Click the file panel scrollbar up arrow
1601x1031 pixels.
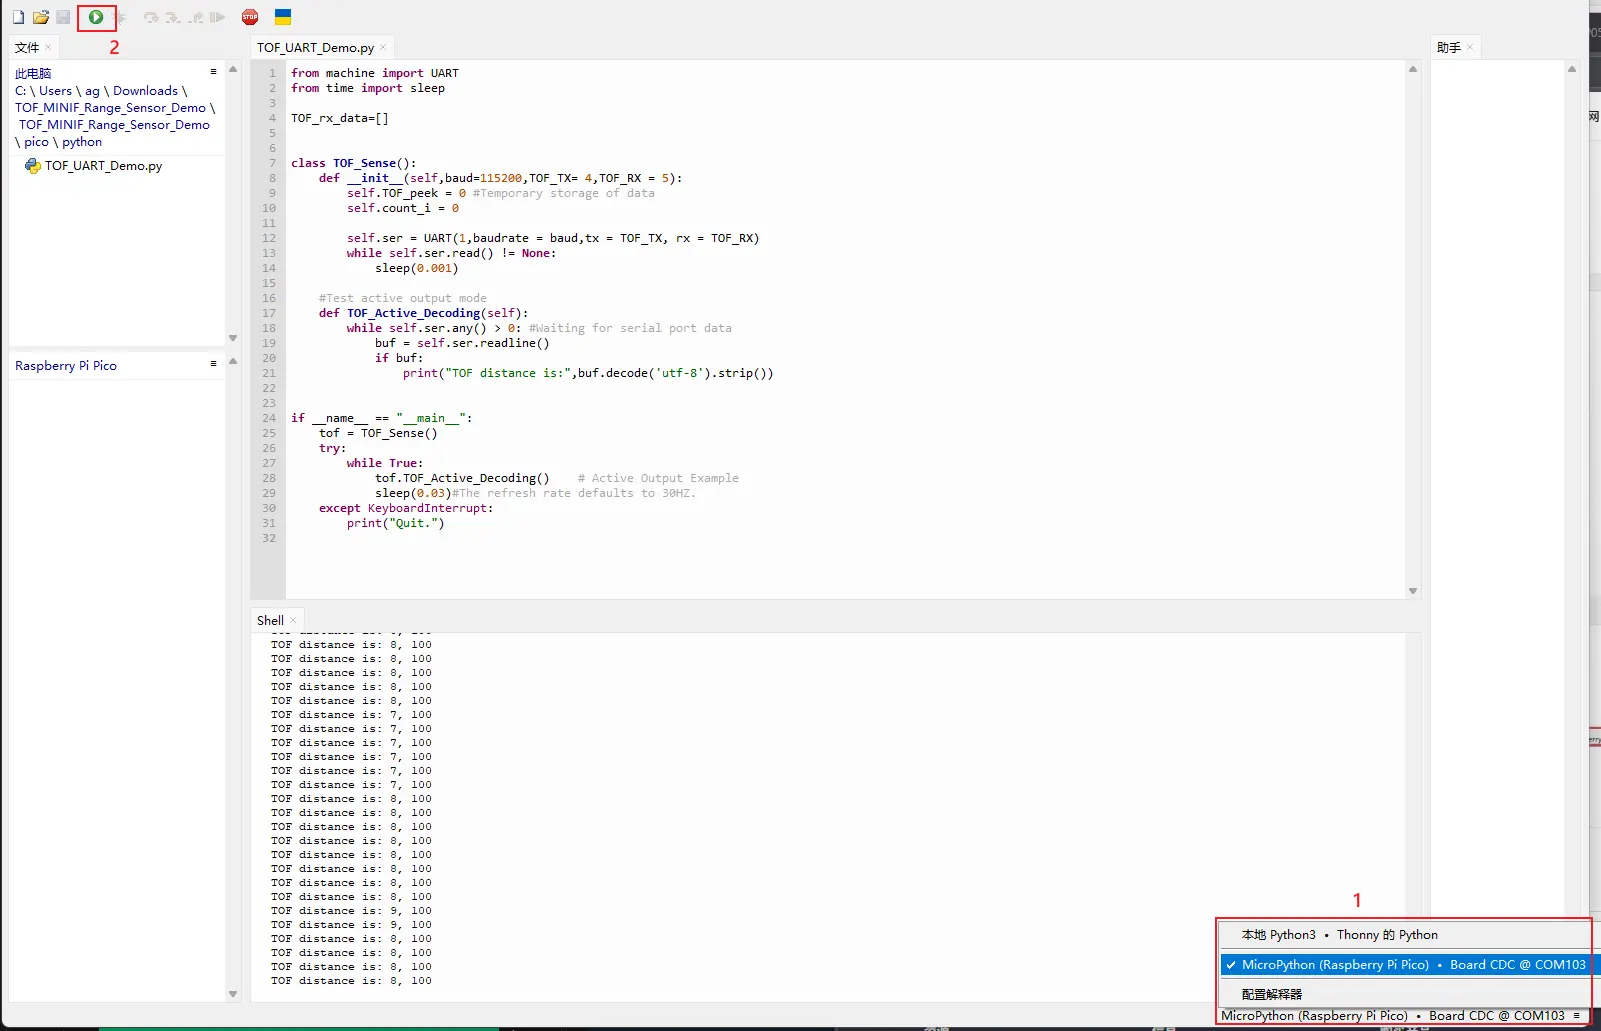click(x=233, y=69)
